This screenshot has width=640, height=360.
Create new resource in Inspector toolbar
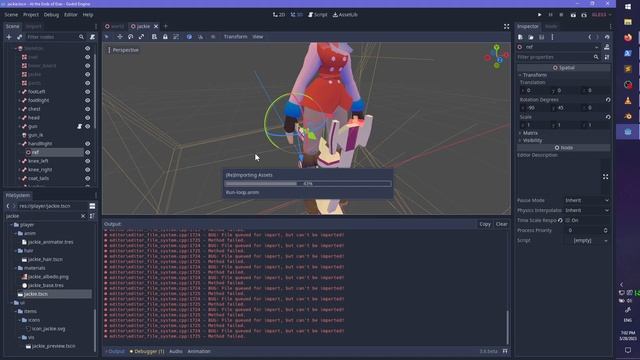pyautogui.click(x=520, y=37)
